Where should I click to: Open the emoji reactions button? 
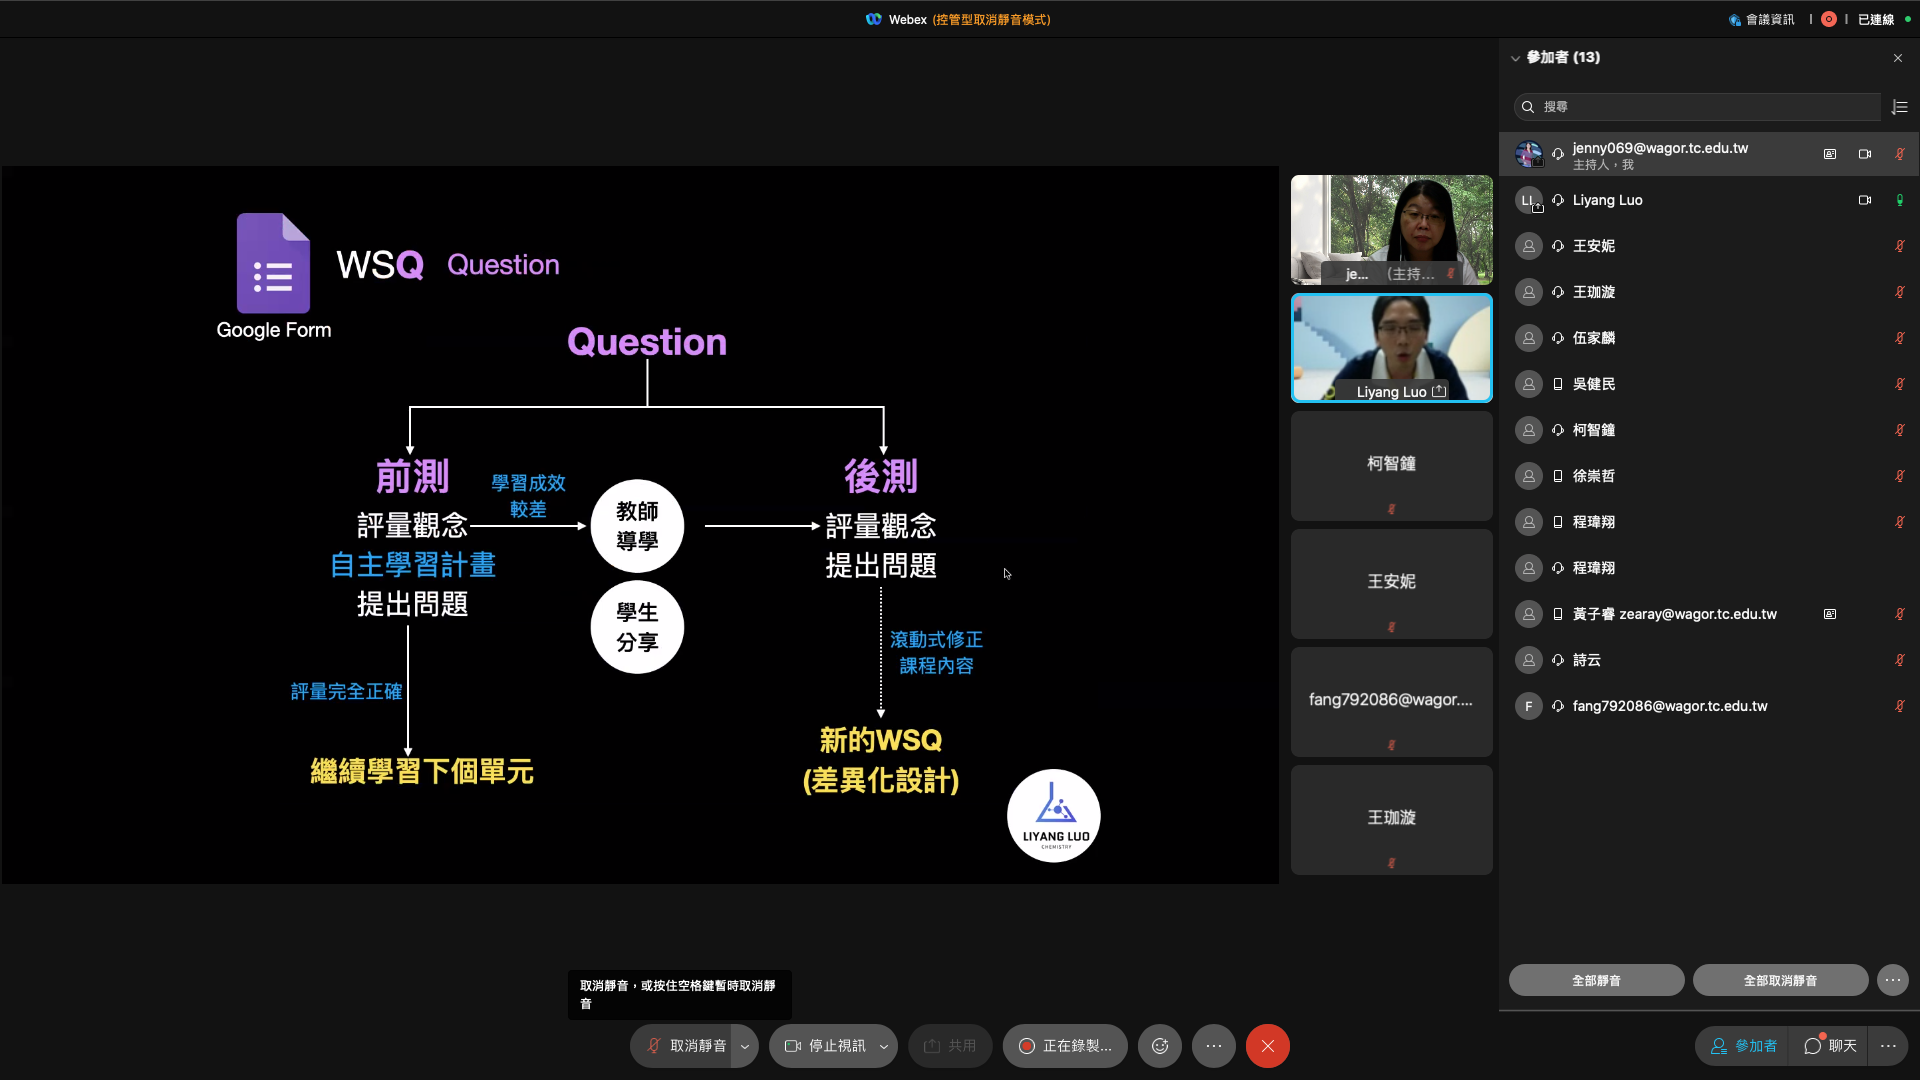point(1160,1046)
